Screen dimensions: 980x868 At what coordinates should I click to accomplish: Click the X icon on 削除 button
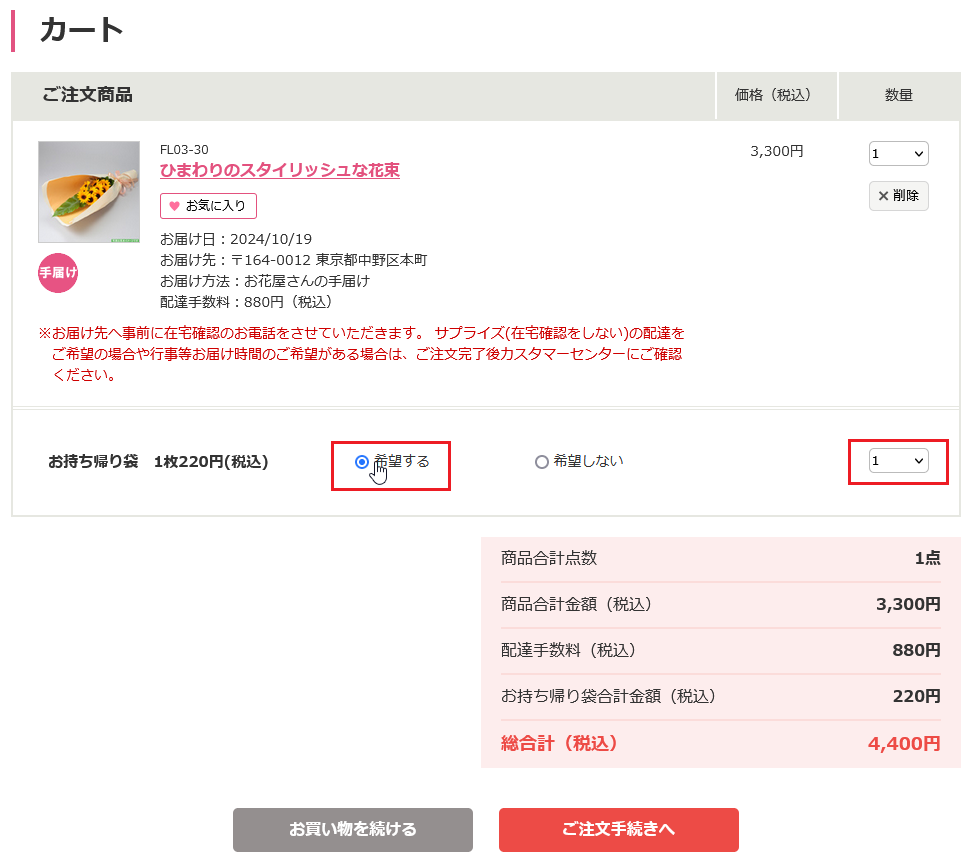[883, 196]
